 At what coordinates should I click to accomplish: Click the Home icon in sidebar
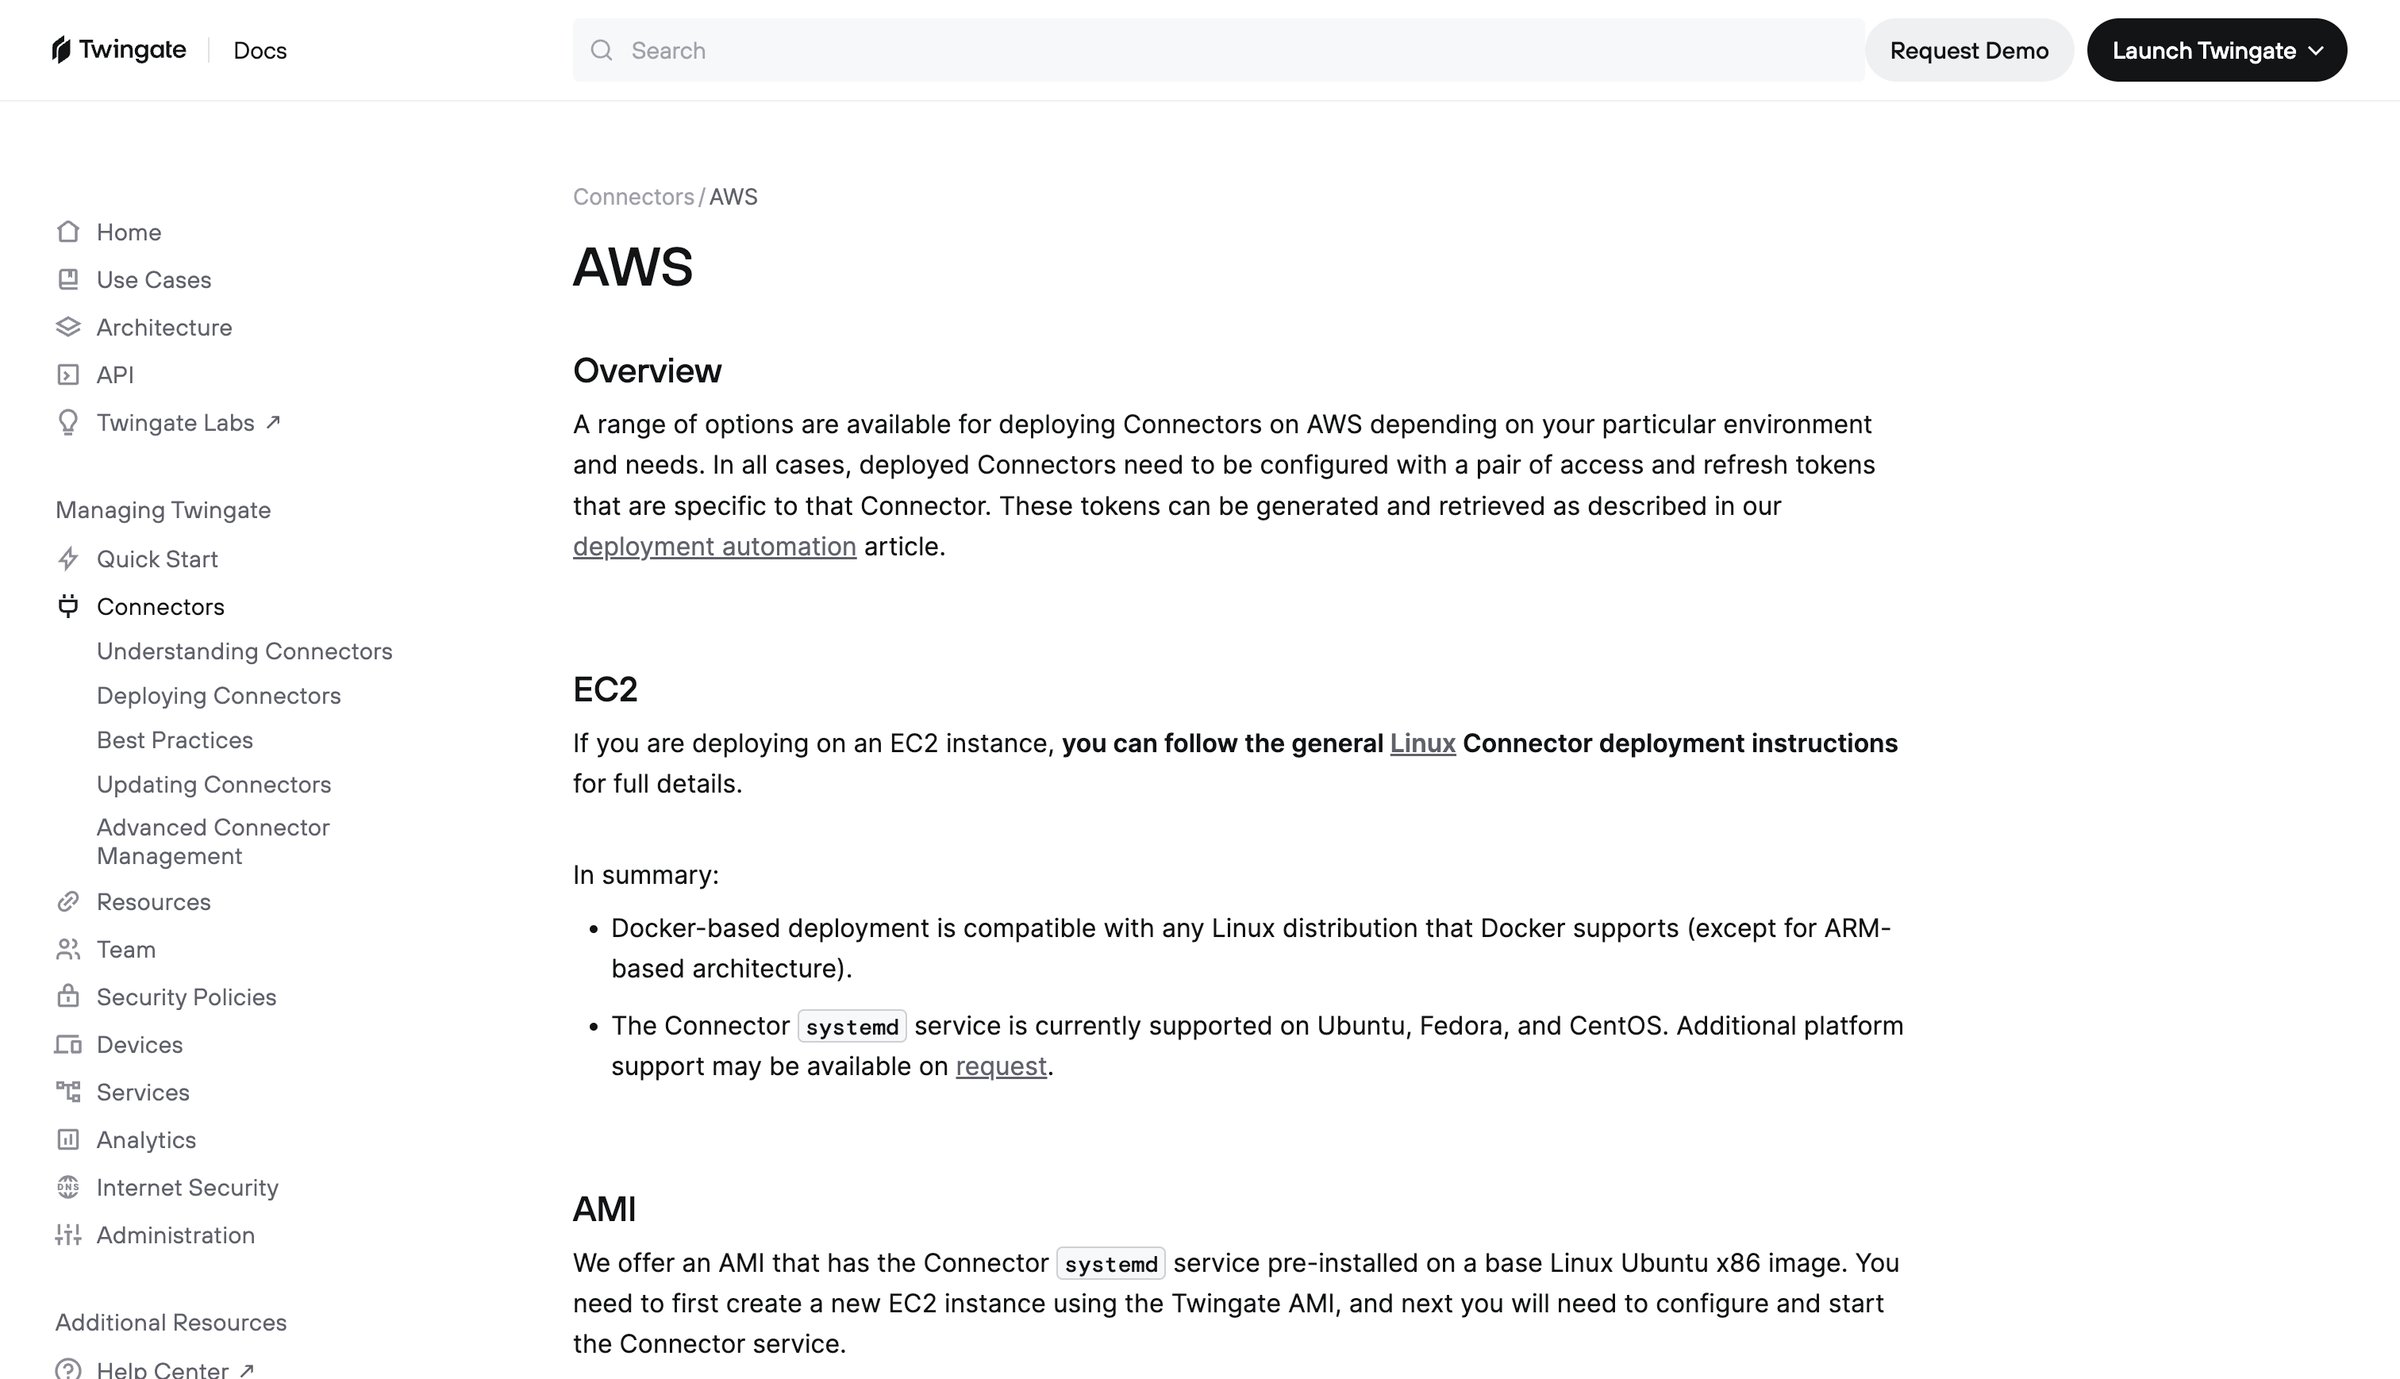pos(68,232)
